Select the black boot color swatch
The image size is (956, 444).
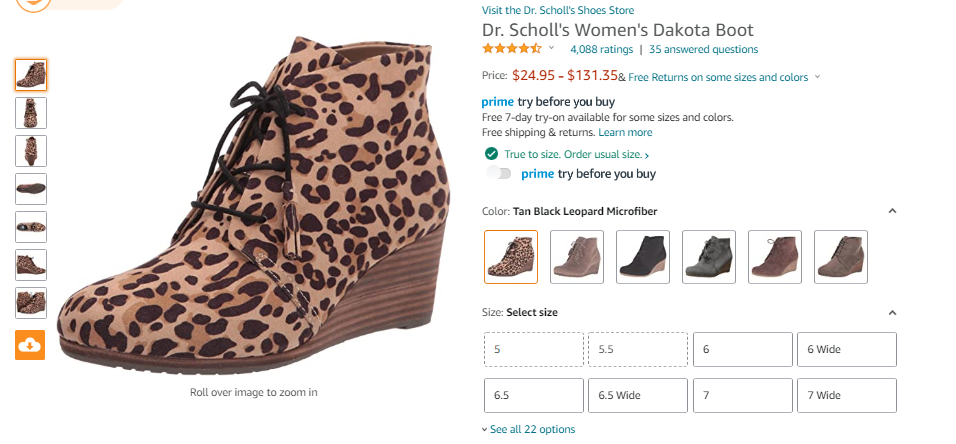tap(643, 257)
